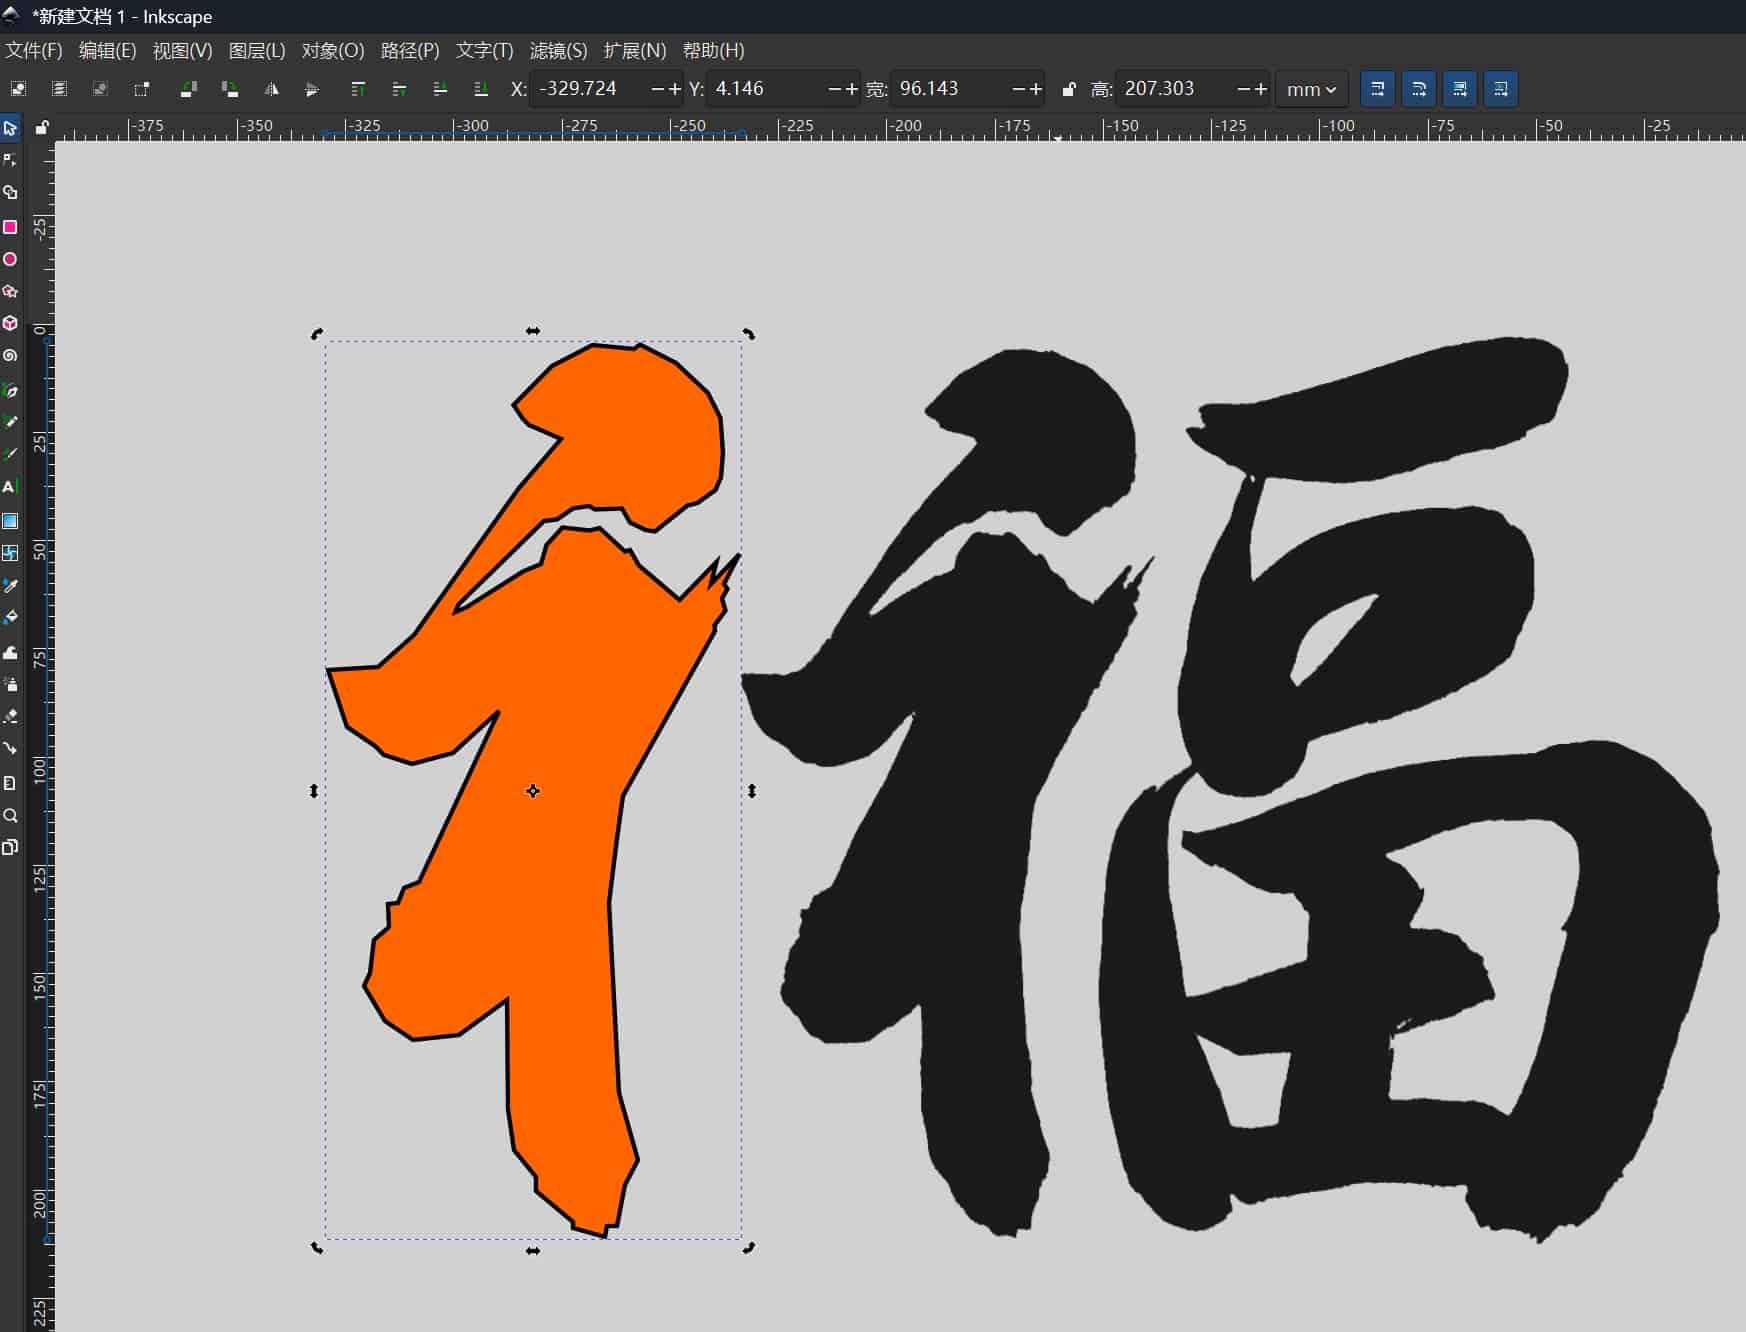Toggle the guide lock at ruler corner
1746x1332 pixels.
[41, 127]
